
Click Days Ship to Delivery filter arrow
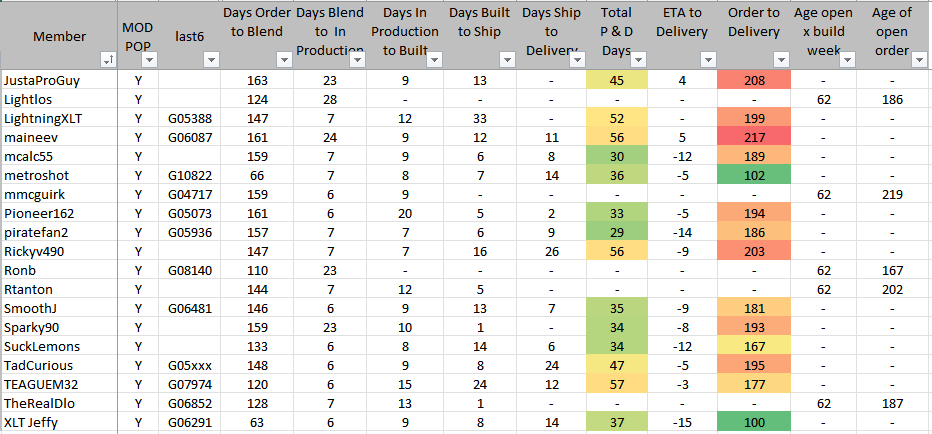[x=580, y=61]
